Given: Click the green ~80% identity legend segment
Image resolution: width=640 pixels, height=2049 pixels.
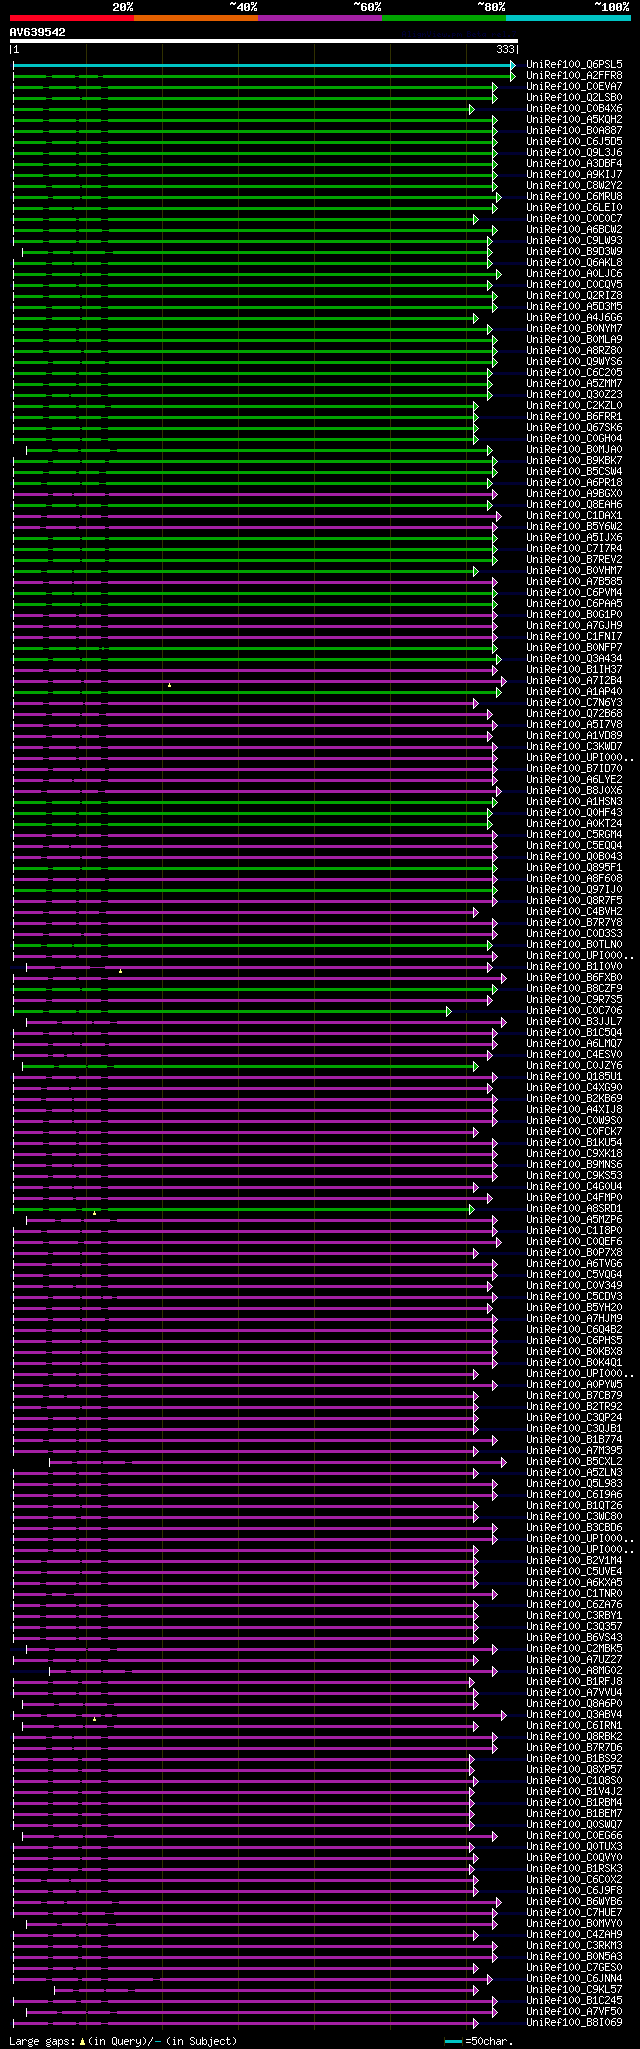Looking at the screenshot, I should [x=443, y=18].
